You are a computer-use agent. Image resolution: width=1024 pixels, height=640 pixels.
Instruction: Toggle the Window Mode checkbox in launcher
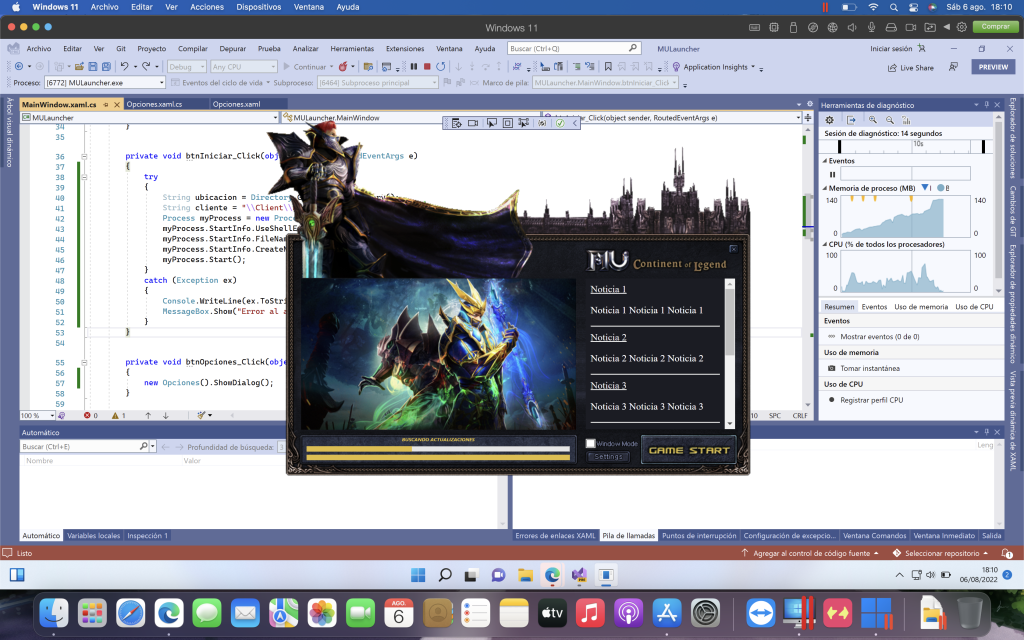pyautogui.click(x=590, y=443)
